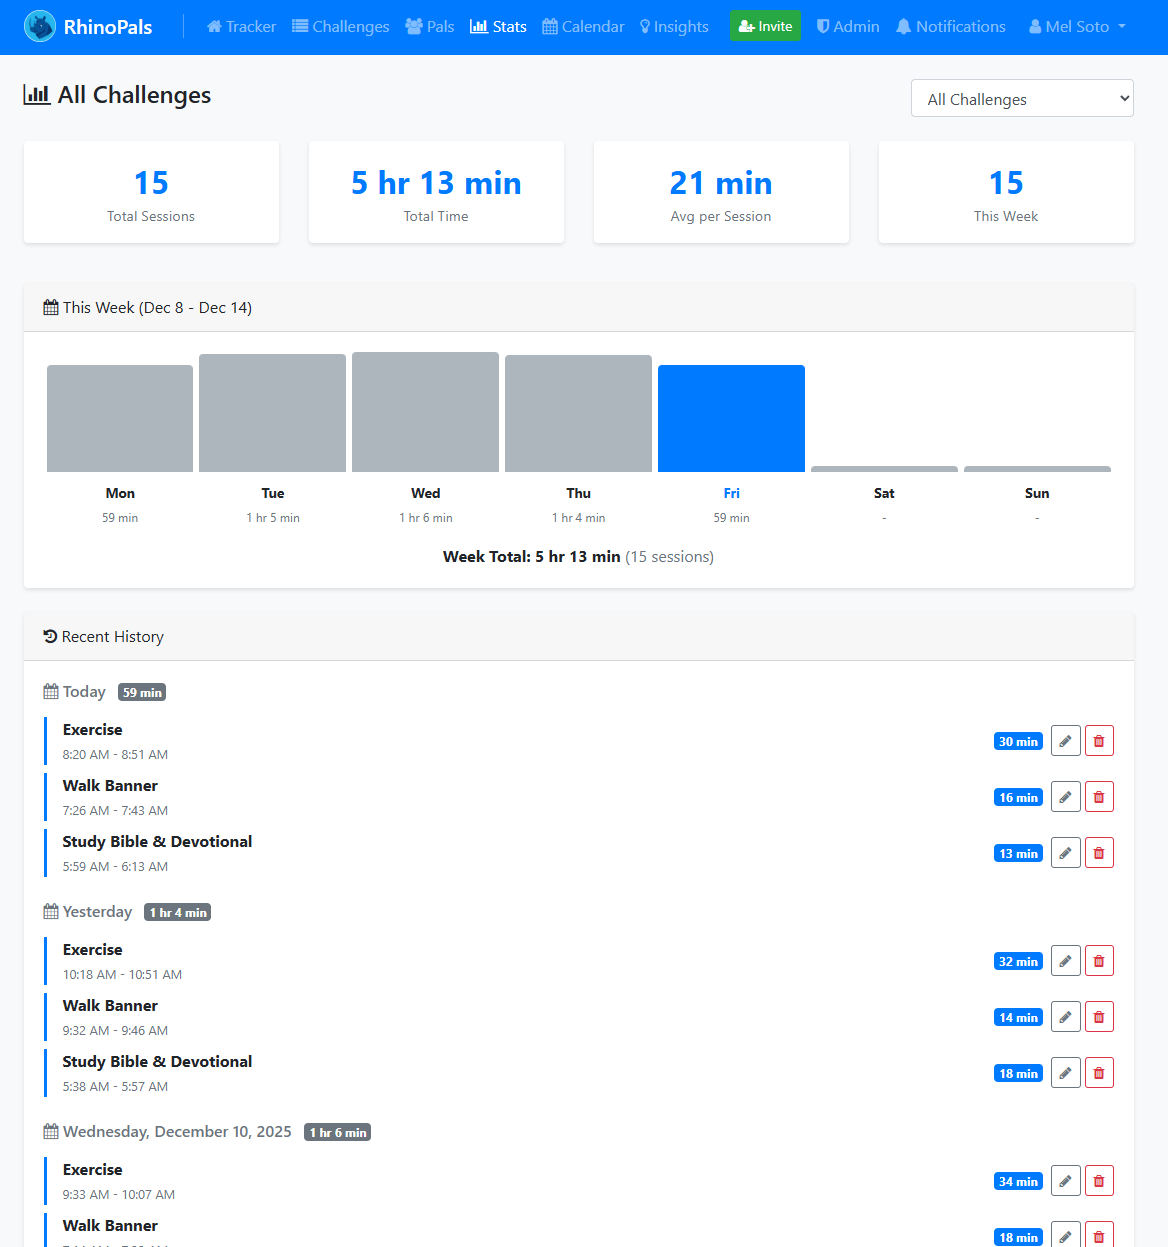Open the Insights navigation item
Screen dimensions: 1168x1247
coord(674,27)
